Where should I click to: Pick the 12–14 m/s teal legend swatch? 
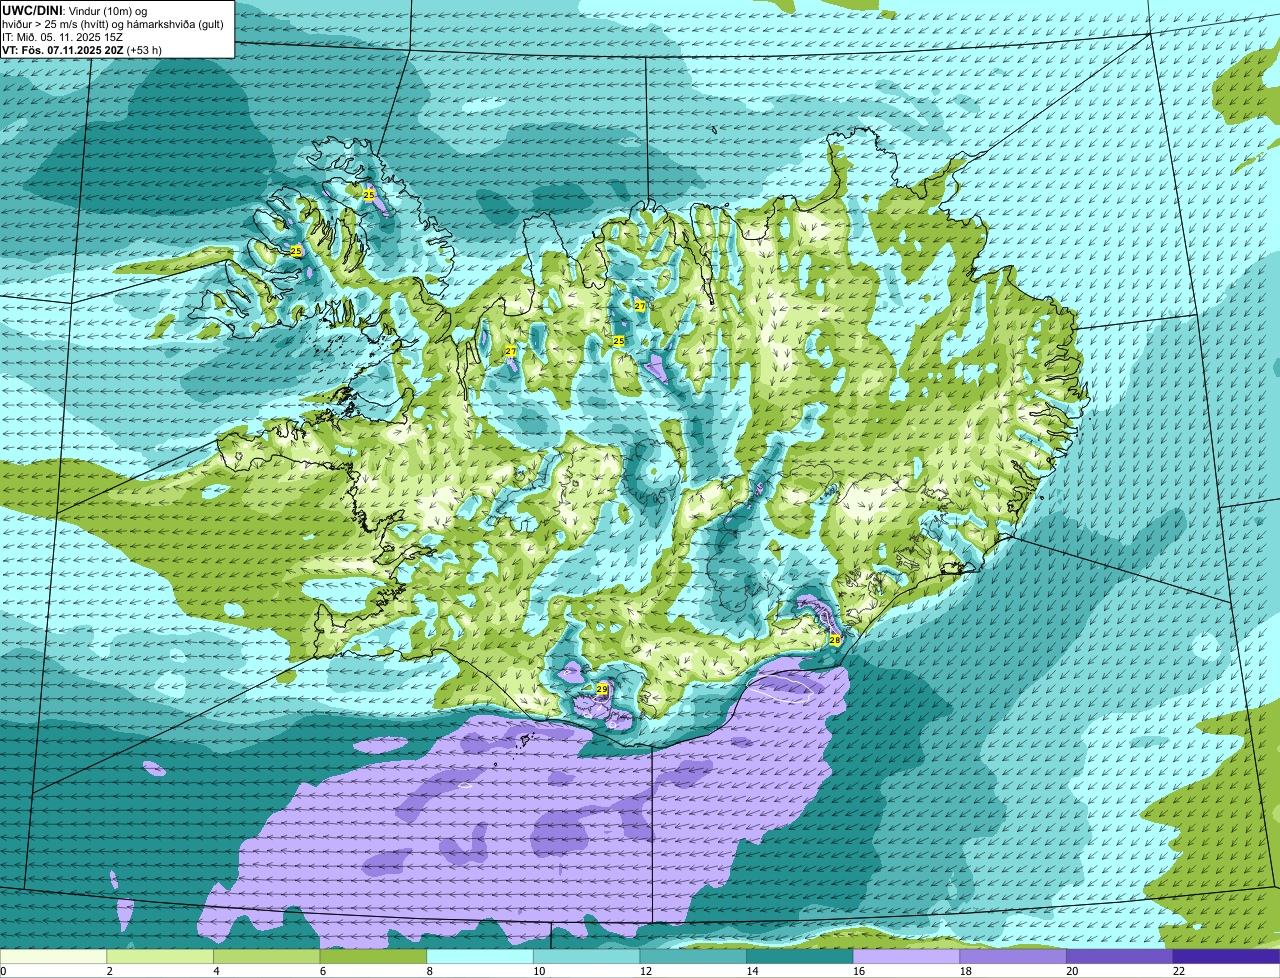coord(693,957)
